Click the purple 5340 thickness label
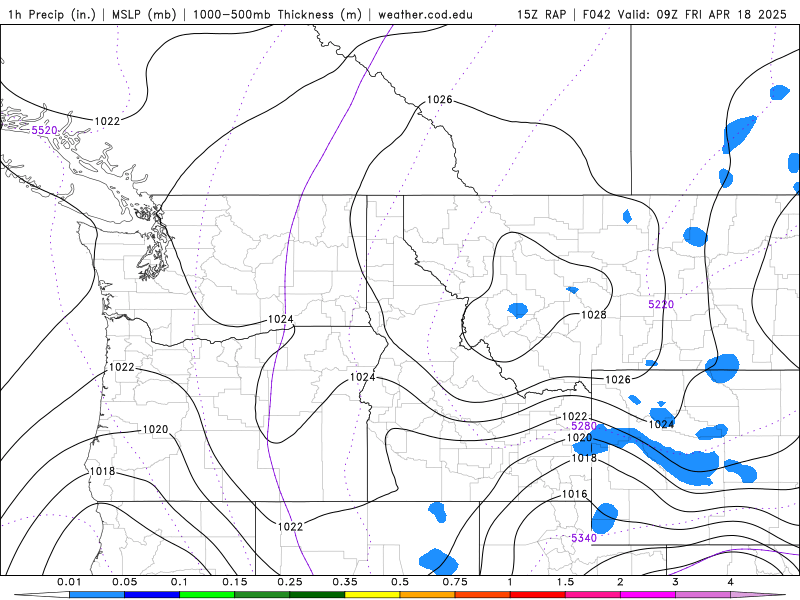Screen dimensions: 800x600 click(x=584, y=538)
